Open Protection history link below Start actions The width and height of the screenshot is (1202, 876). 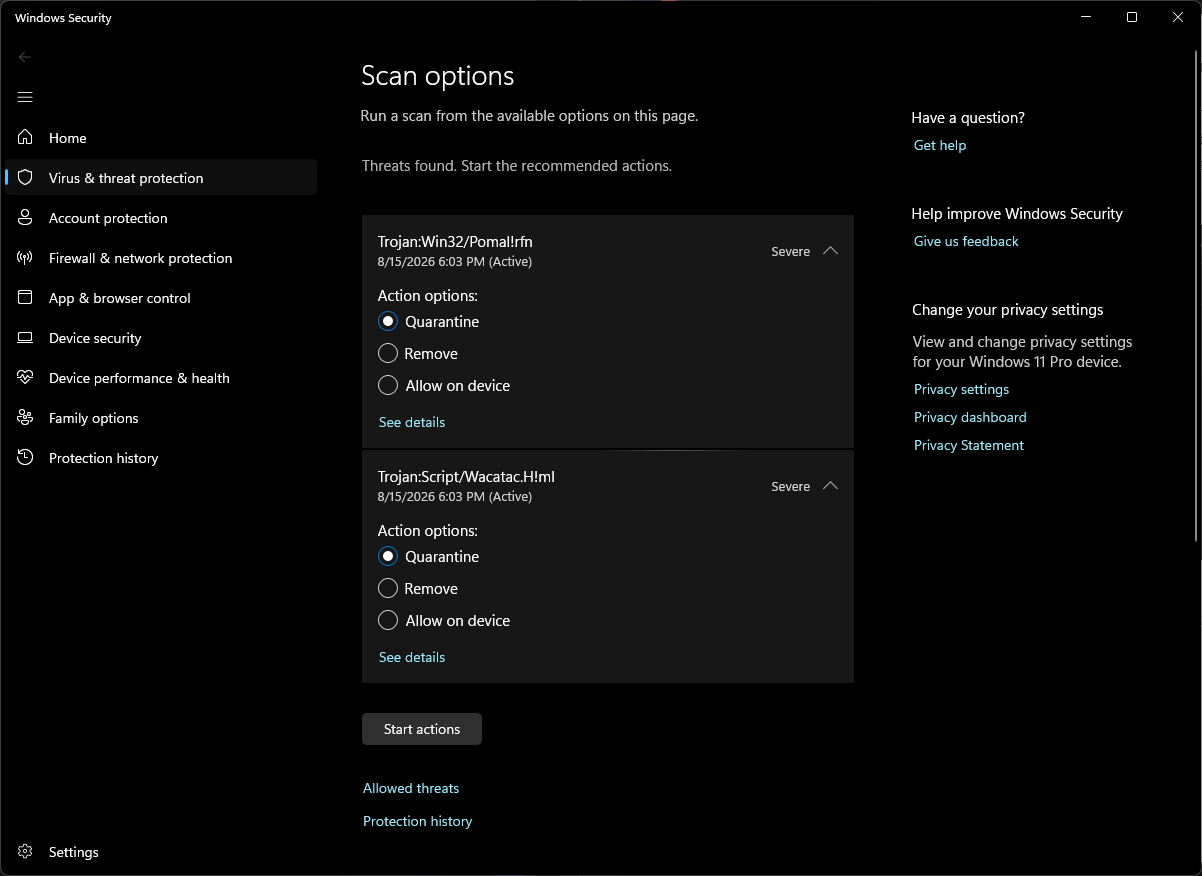(x=417, y=821)
